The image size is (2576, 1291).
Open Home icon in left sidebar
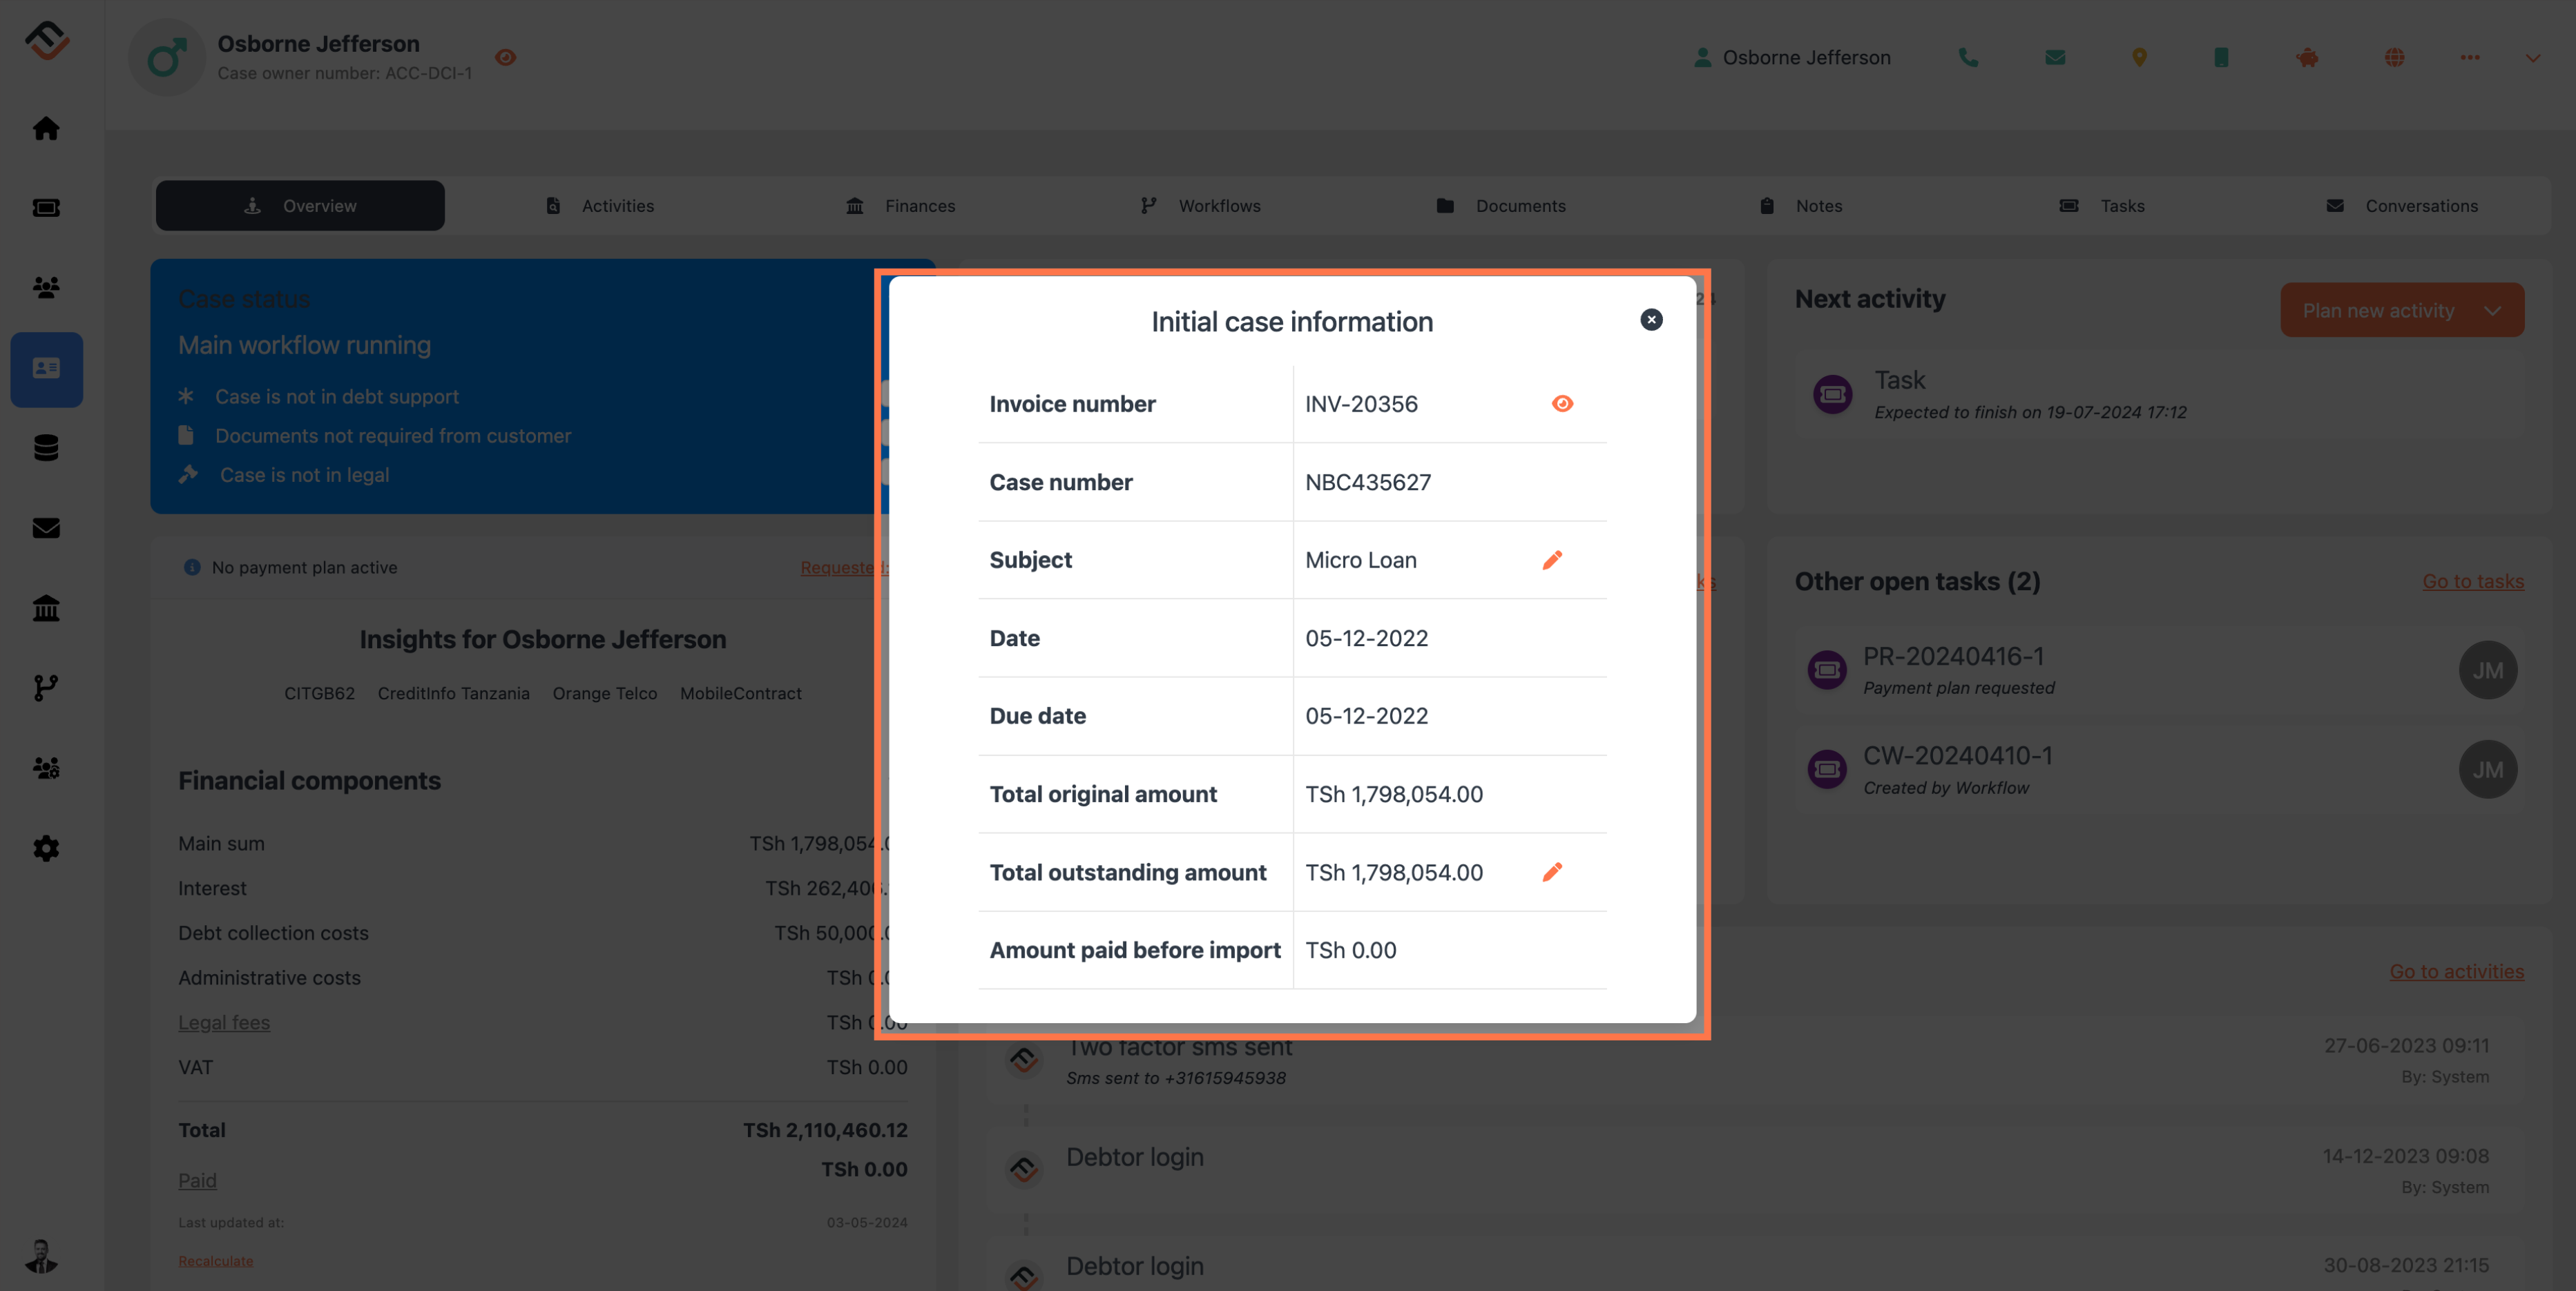tap(46, 128)
